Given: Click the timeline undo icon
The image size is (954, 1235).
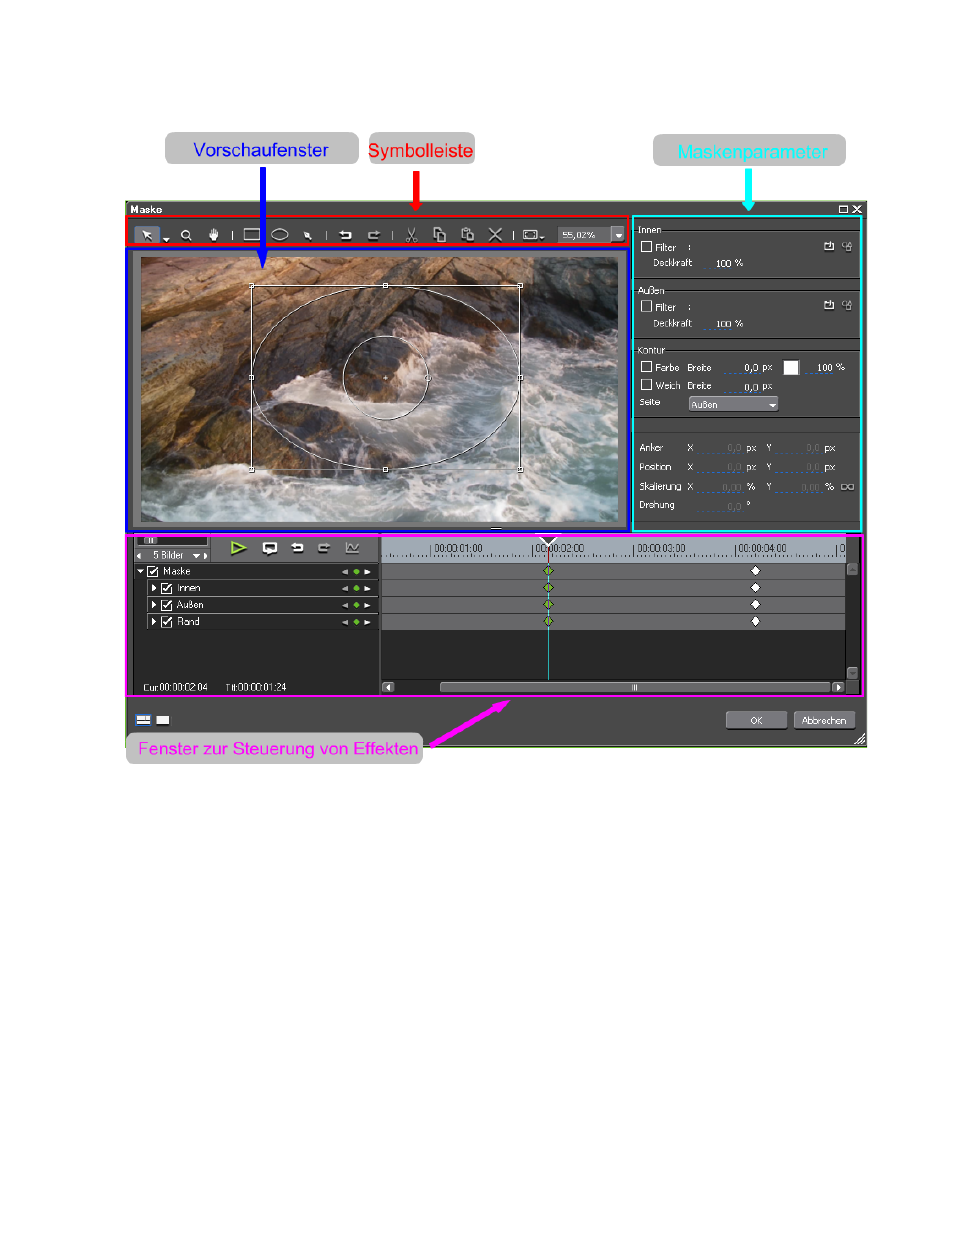Looking at the screenshot, I should (297, 548).
